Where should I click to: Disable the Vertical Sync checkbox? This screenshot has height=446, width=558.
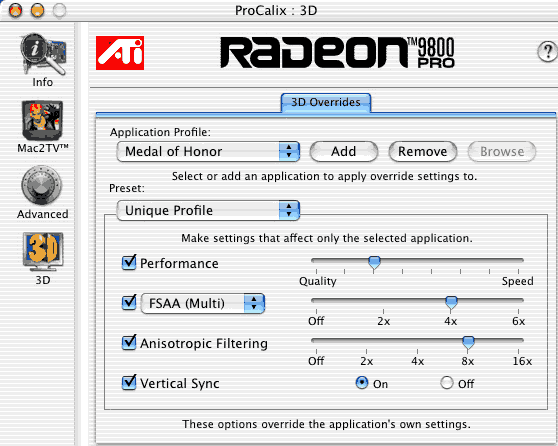coord(129,383)
